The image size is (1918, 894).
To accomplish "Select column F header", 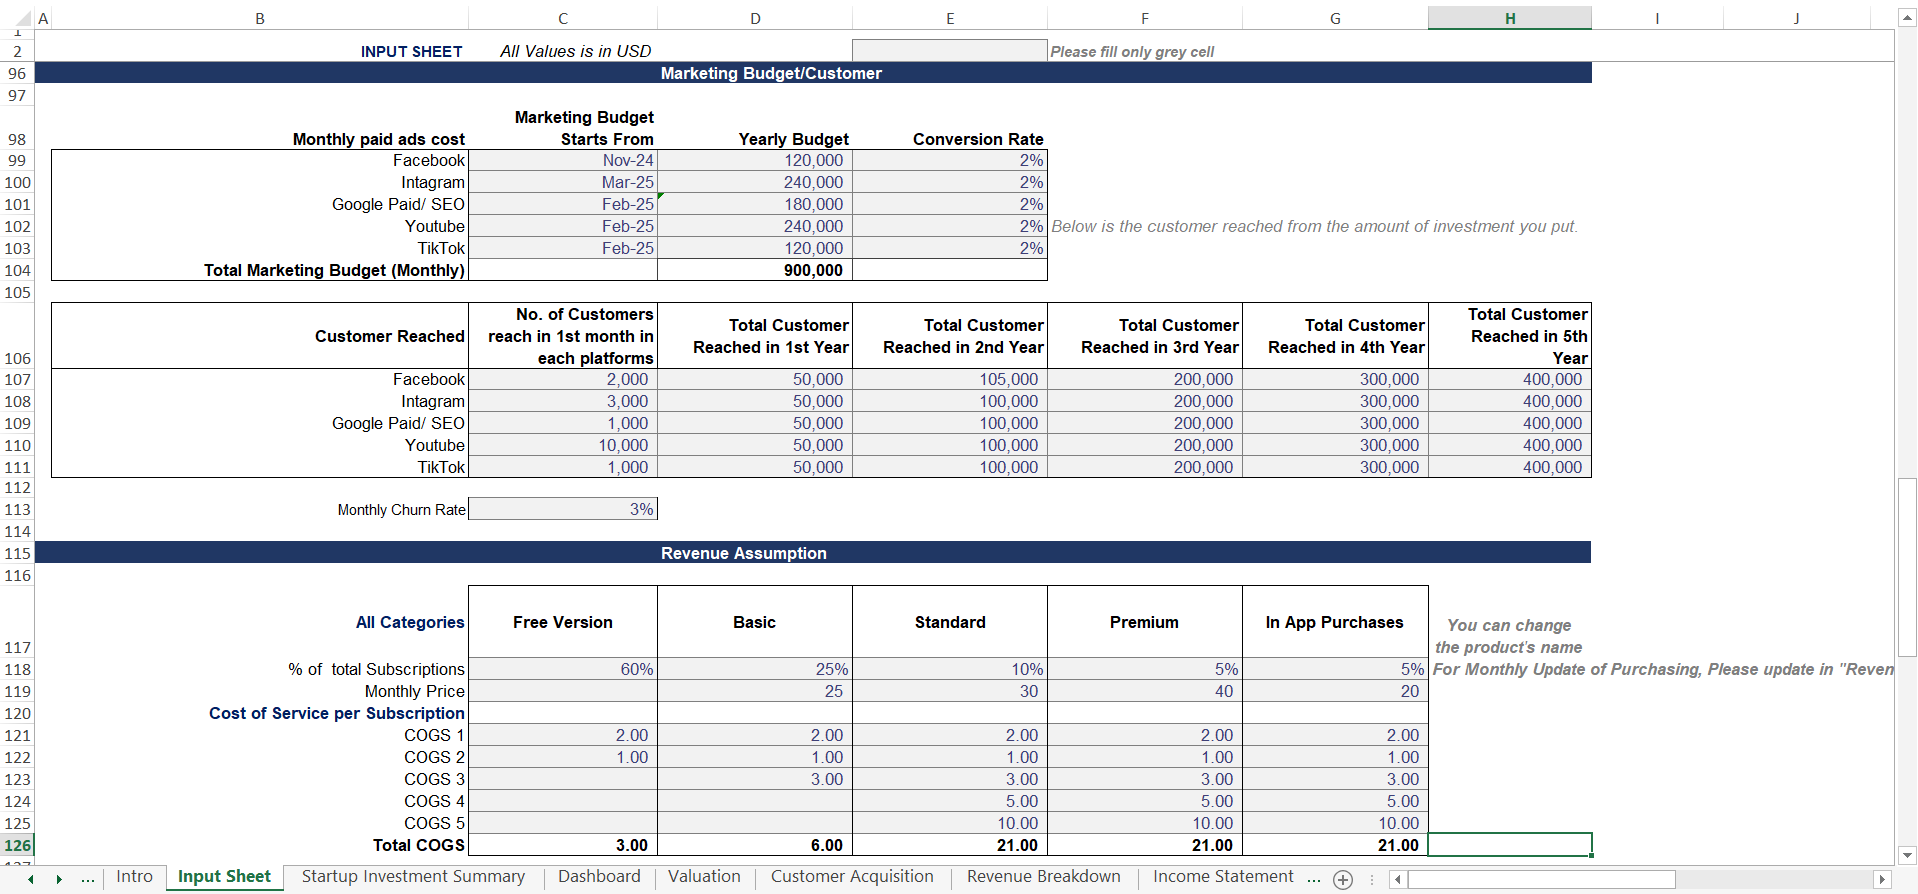I will (1145, 18).
